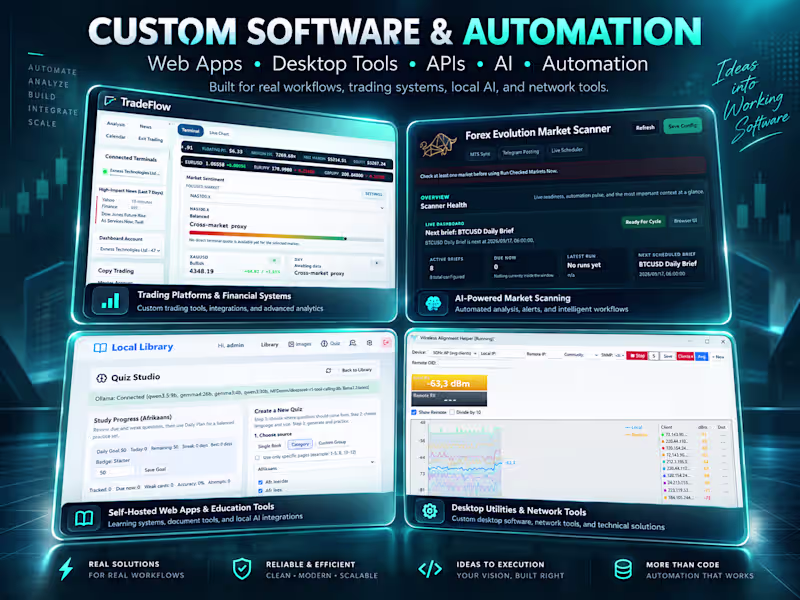Open the Dashboard Account dropdown in TradeFlow
The image size is (800, 600).
pyautogui.click(x=130, y=250)
